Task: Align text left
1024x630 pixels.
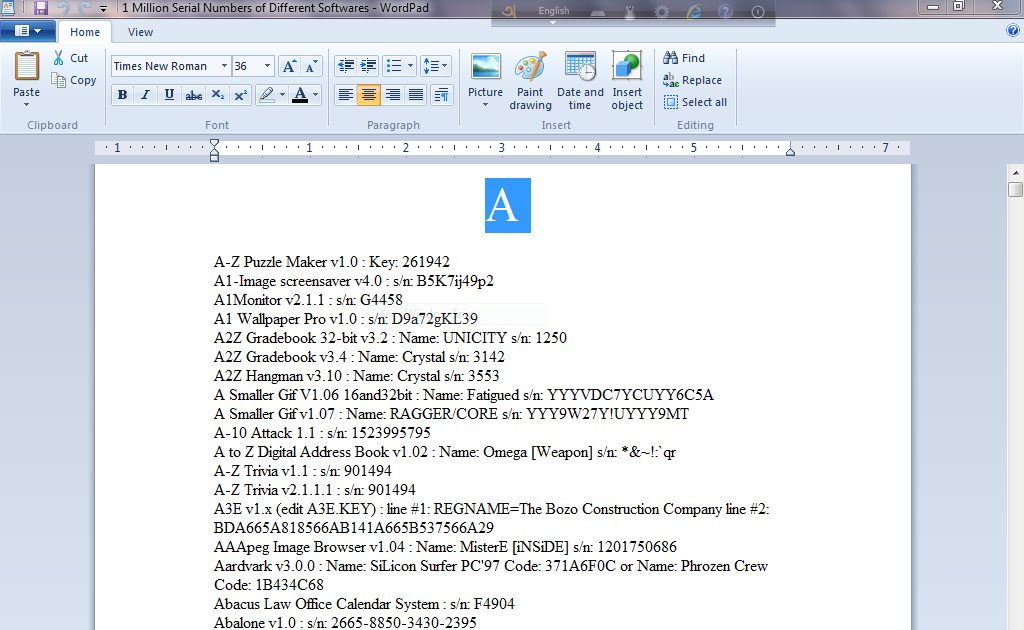Action: coord(345,95)
